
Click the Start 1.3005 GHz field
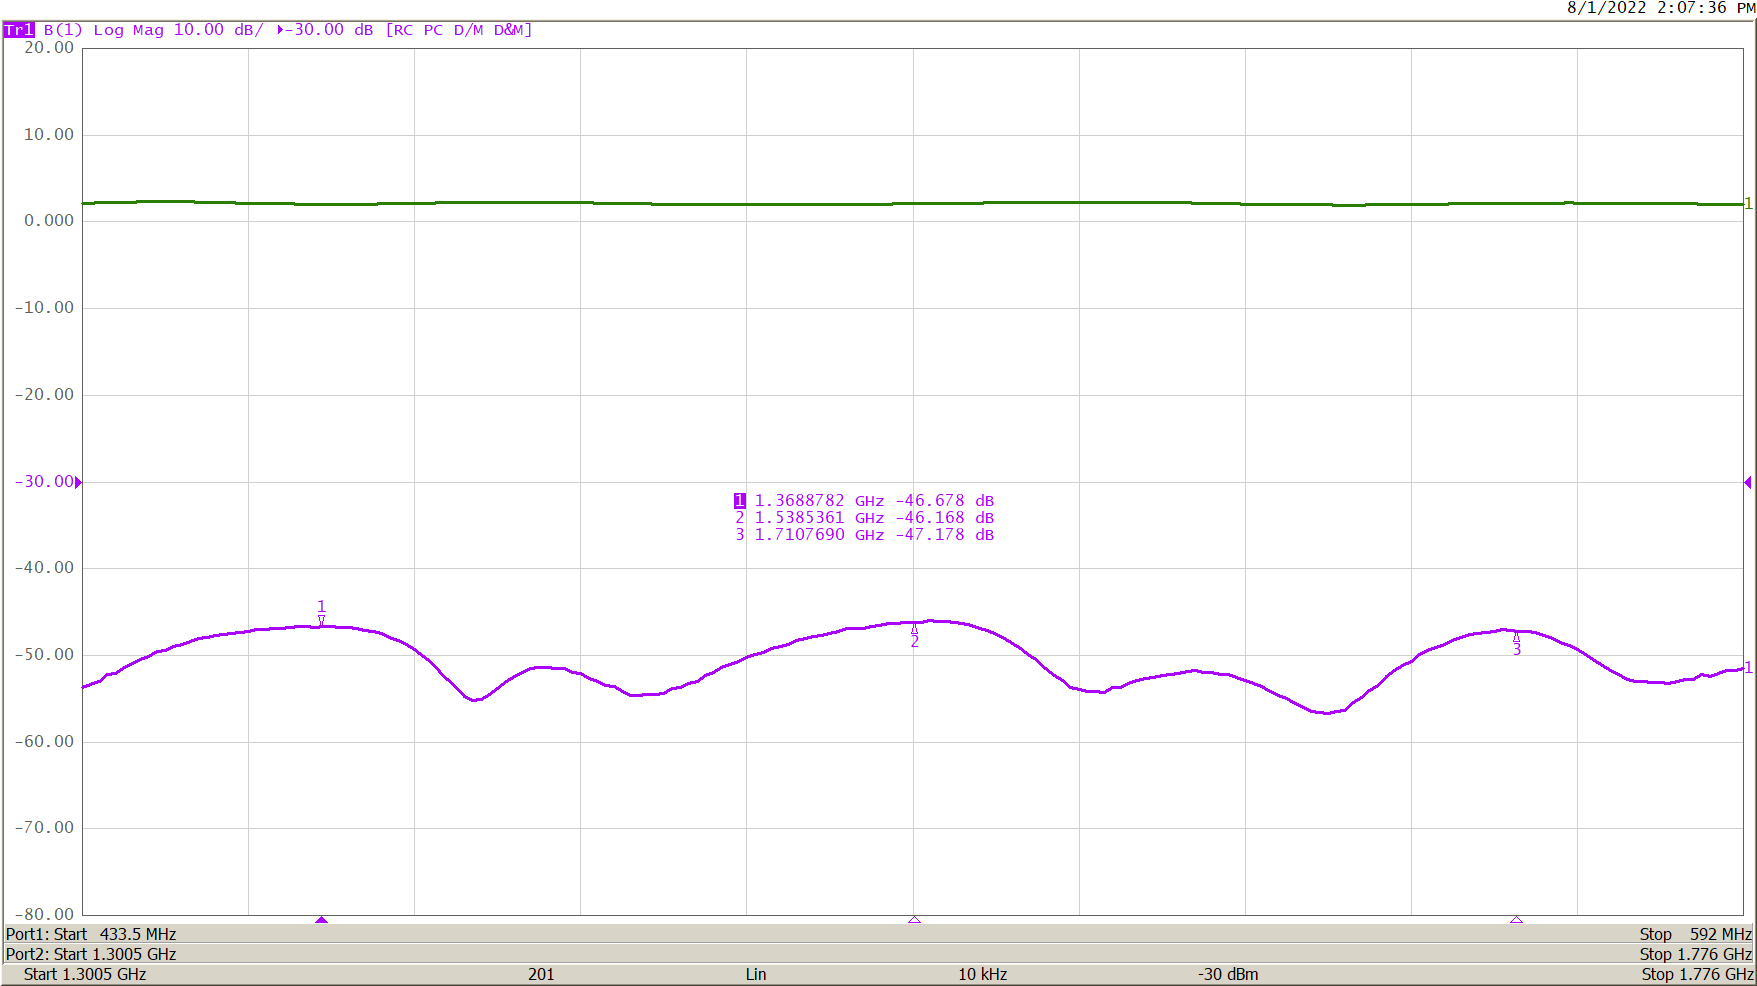coord(85,974)
